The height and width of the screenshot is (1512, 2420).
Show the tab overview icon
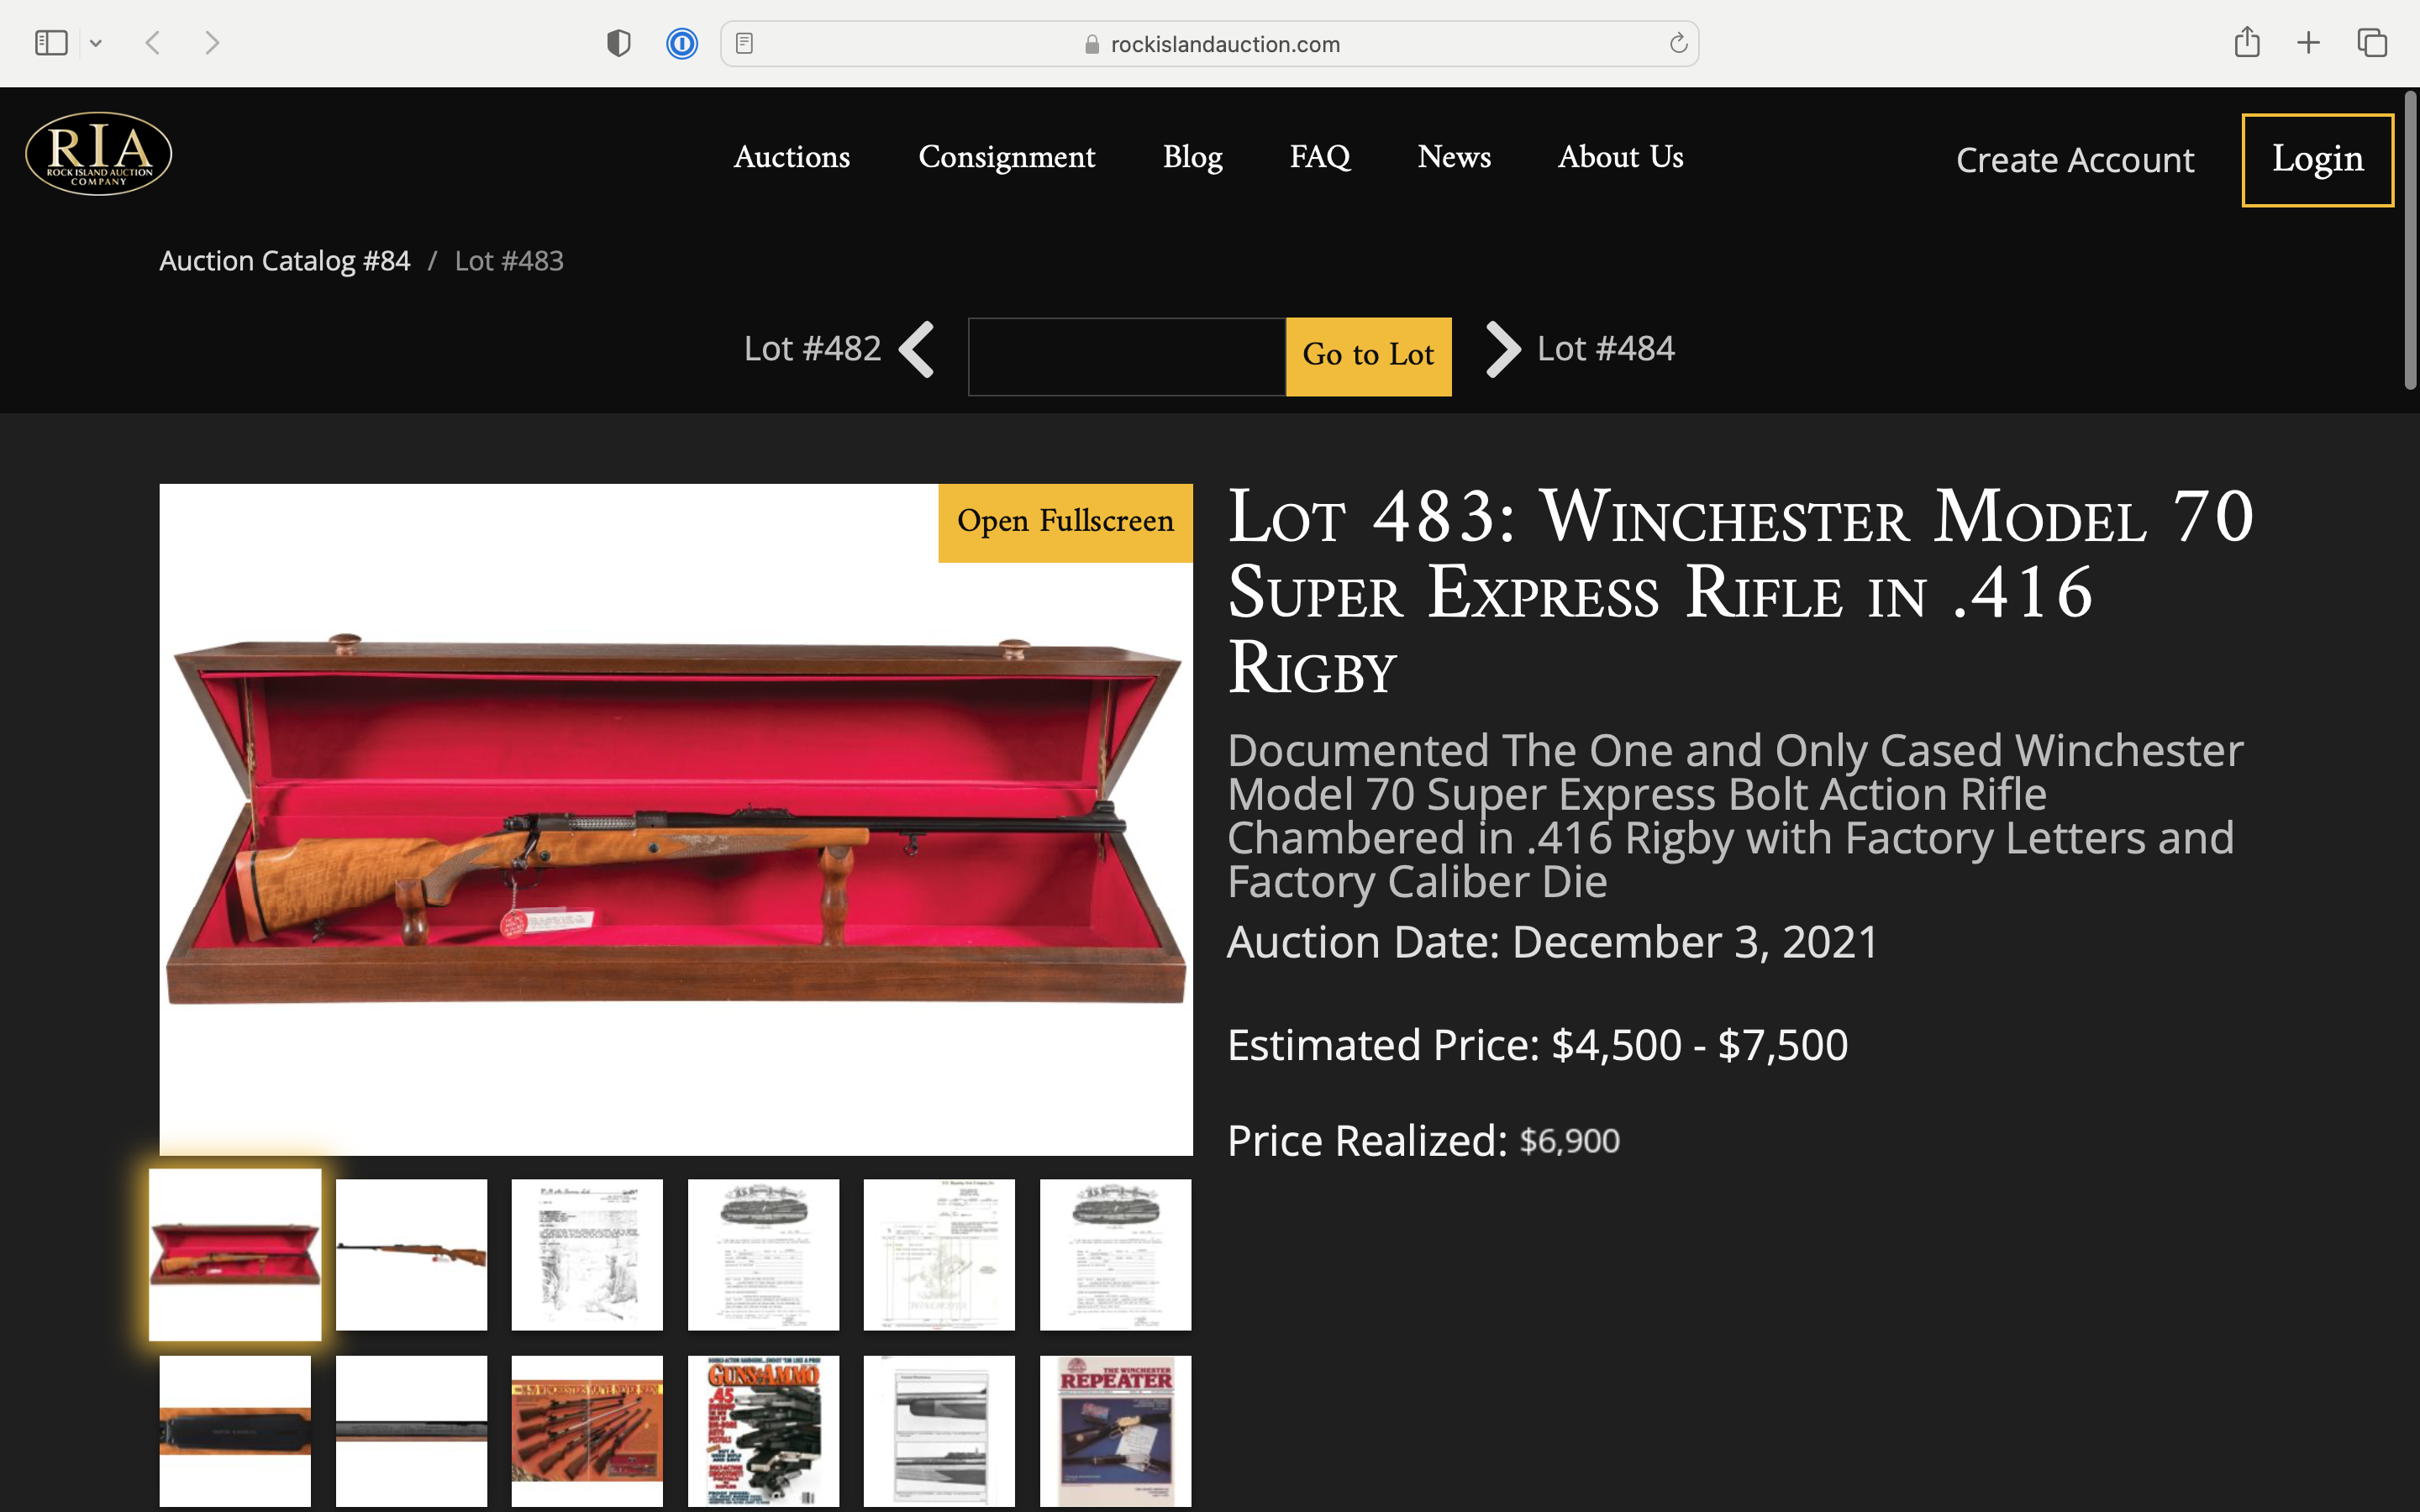(x=2372, y=43)
